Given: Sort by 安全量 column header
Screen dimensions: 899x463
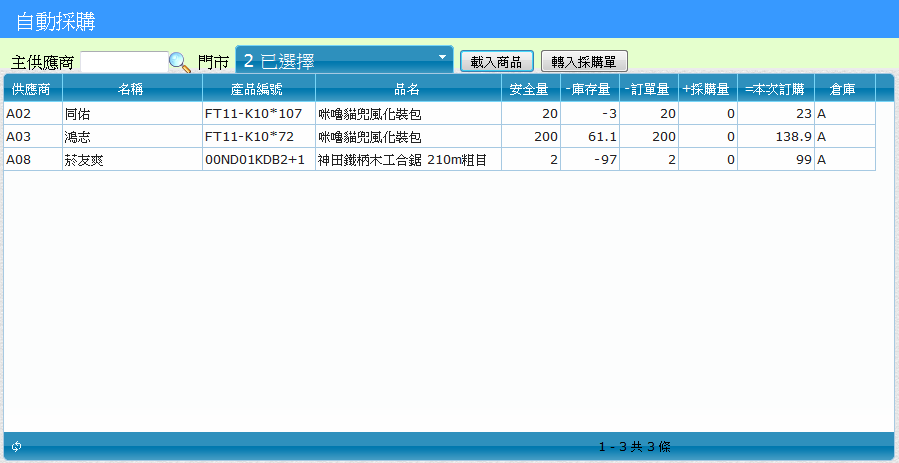Looking at the screenshot, I should 530,89.
